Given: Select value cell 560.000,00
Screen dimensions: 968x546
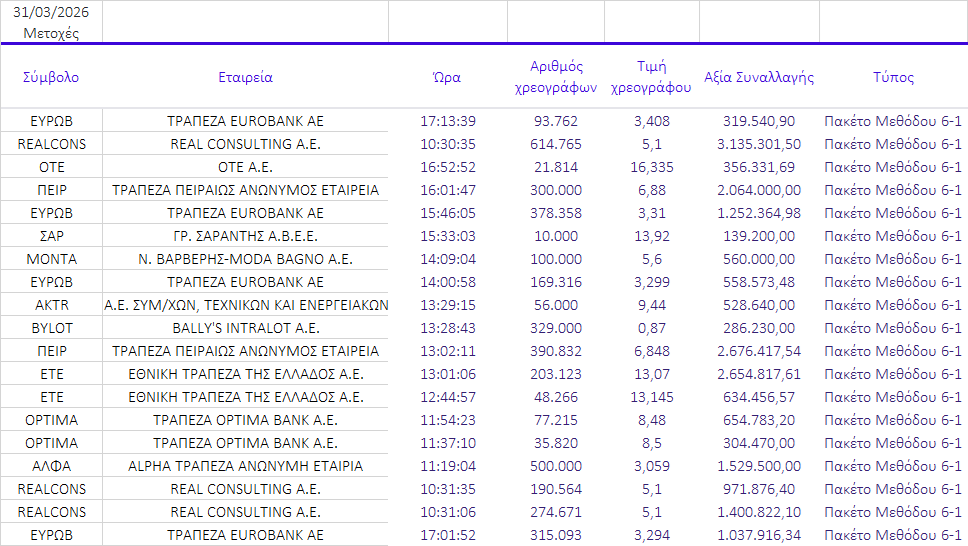Looking at the screenshot, I should [x=759, y=259].
